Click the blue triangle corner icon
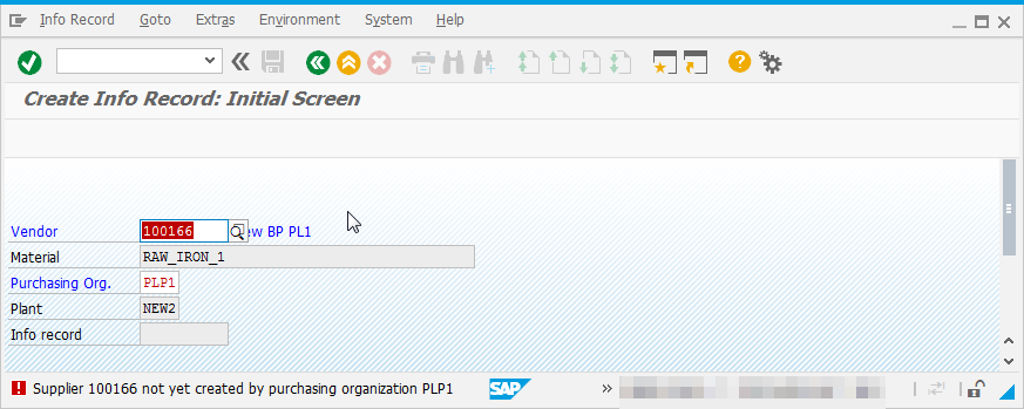Image resolution: width=1024 pixels, height=409 pixels. click(x=1006, y=390)
